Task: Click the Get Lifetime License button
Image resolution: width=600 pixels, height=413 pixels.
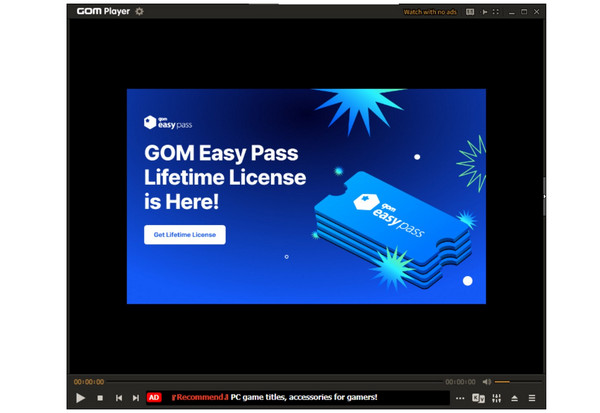Action: tap(185, 235)
